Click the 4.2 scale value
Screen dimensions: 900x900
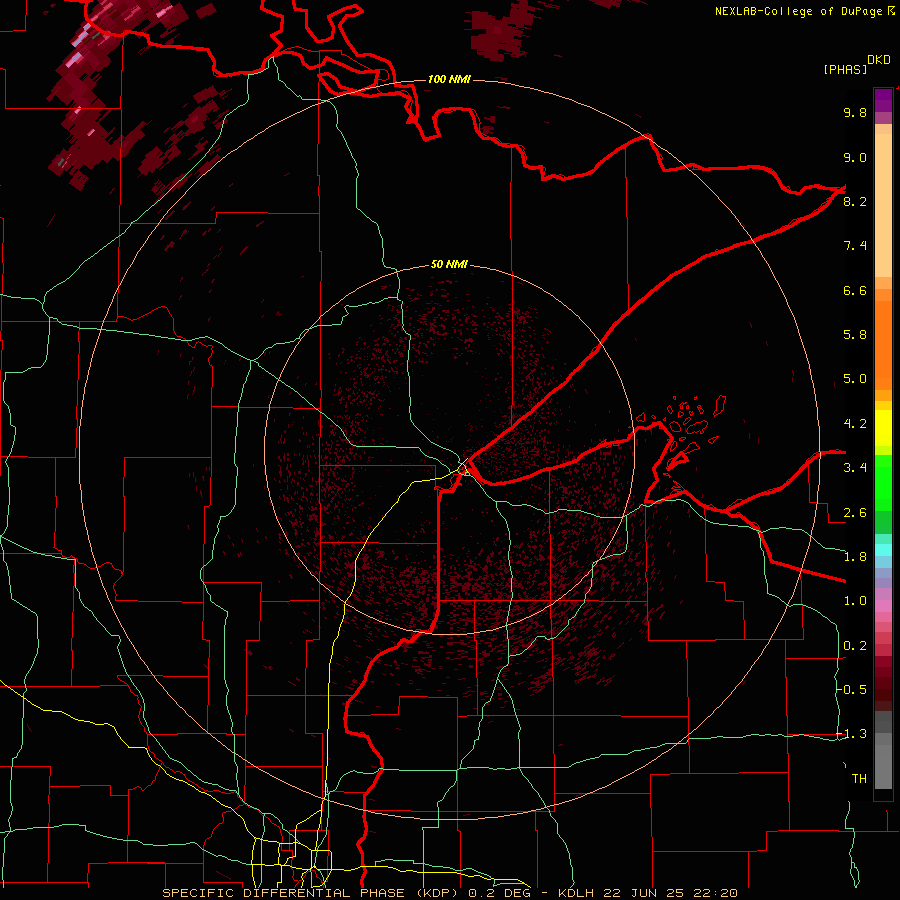click(x=855, y=424)
